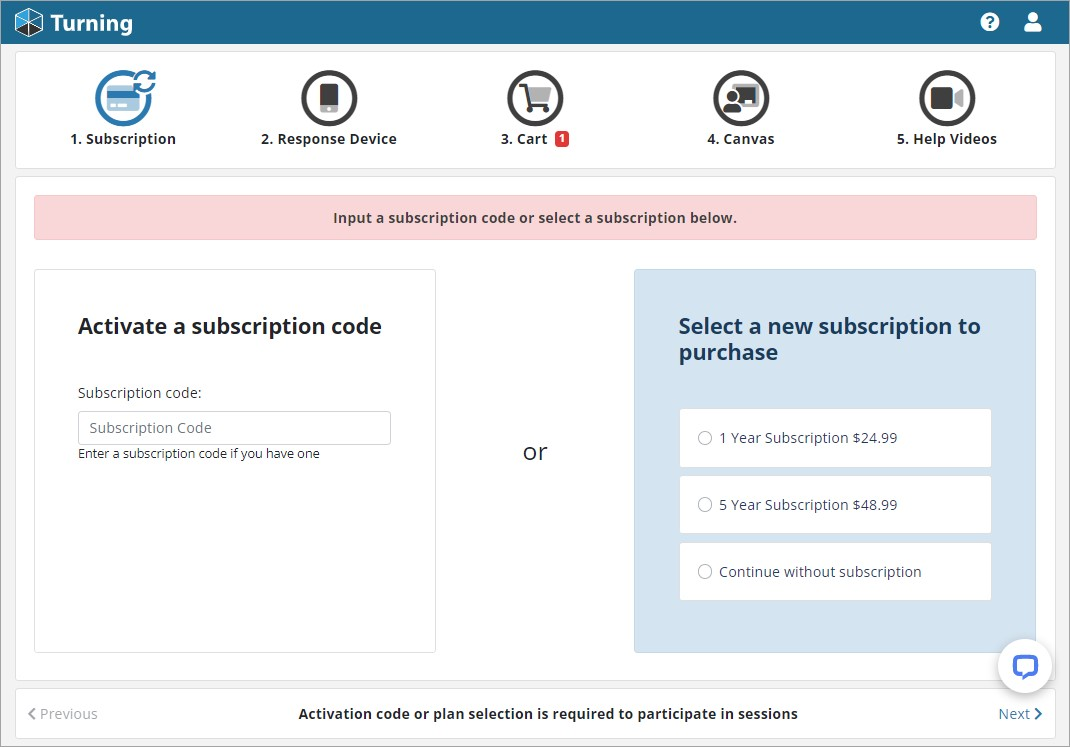
Task: Open the chat bubble support icon
Action: (x=1025, y=666)
